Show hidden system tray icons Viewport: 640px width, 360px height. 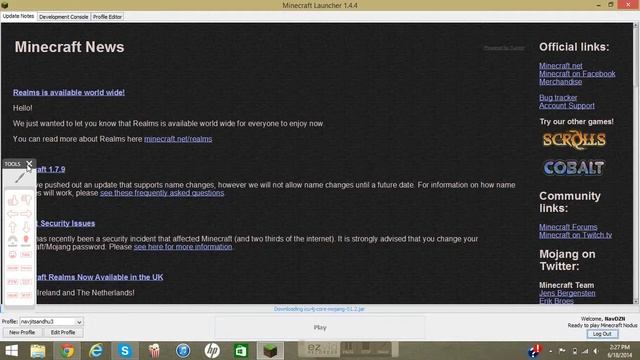(x=551, y=351)
